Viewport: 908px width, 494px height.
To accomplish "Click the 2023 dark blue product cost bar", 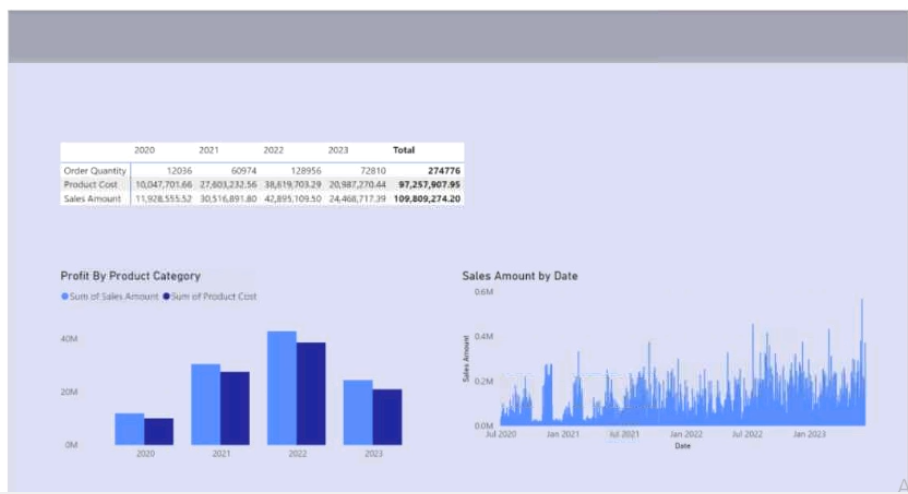I will click(x=387, y=417).
